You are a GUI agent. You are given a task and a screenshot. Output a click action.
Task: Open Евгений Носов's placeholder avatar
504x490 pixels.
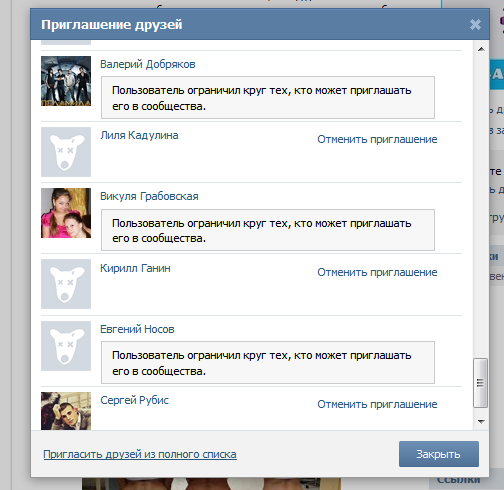coord(66,346)
